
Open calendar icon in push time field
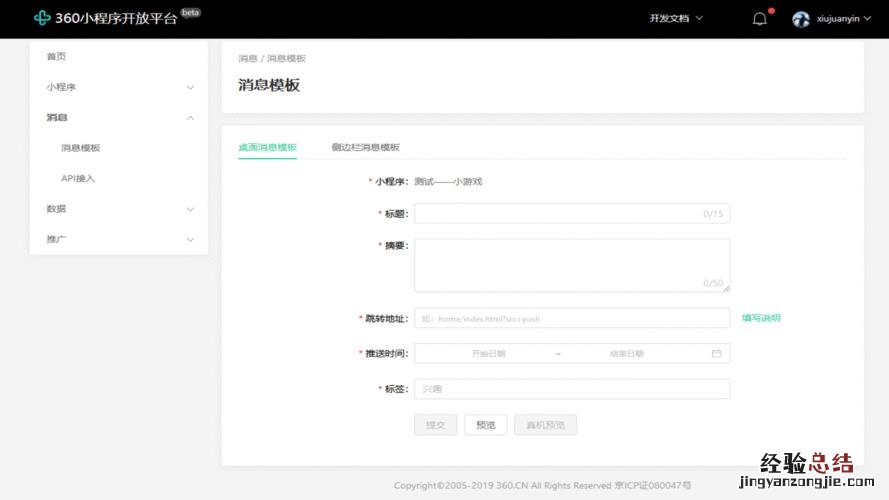716,353
